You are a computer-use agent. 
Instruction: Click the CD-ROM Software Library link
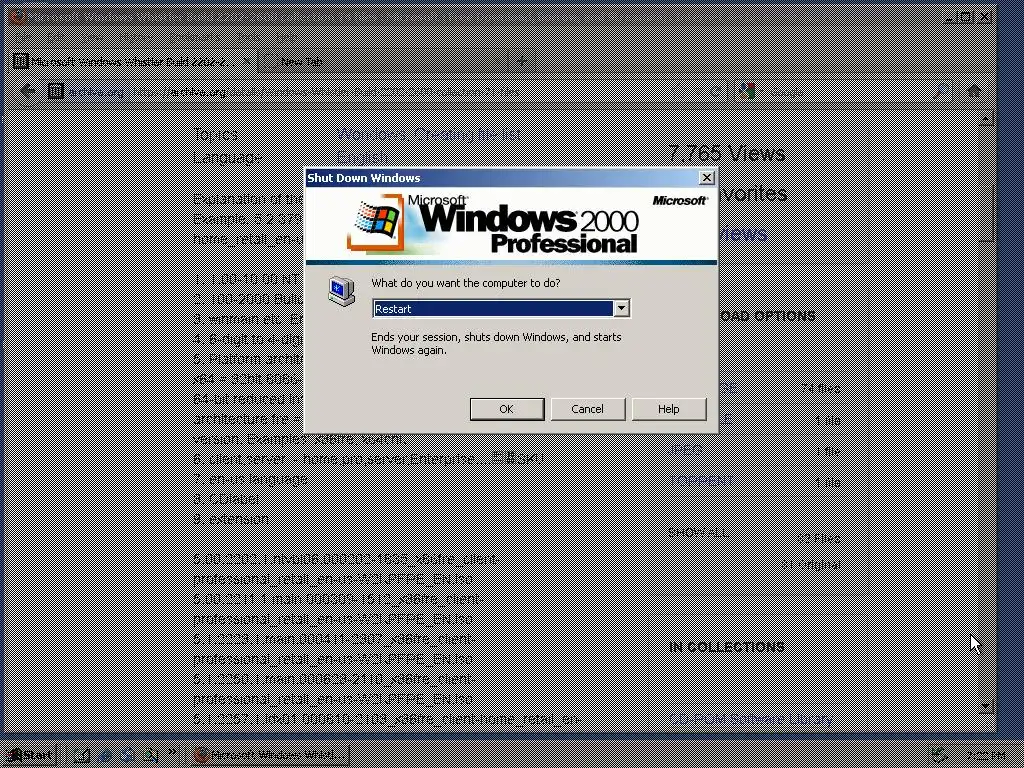click(751, 719)
